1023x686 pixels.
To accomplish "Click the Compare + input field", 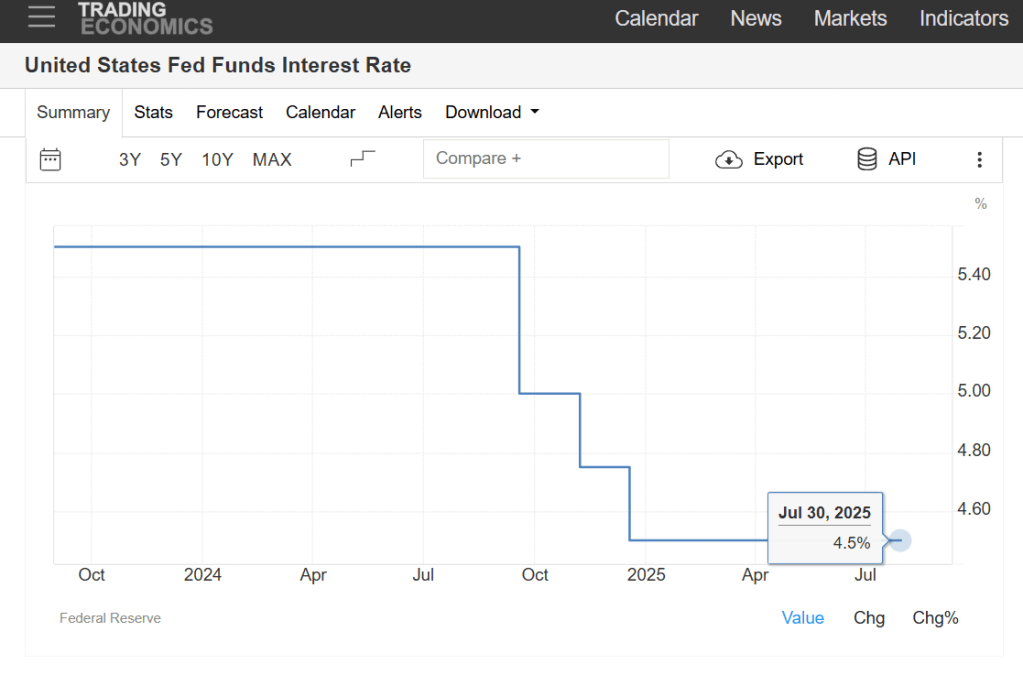I will (545, 158).
